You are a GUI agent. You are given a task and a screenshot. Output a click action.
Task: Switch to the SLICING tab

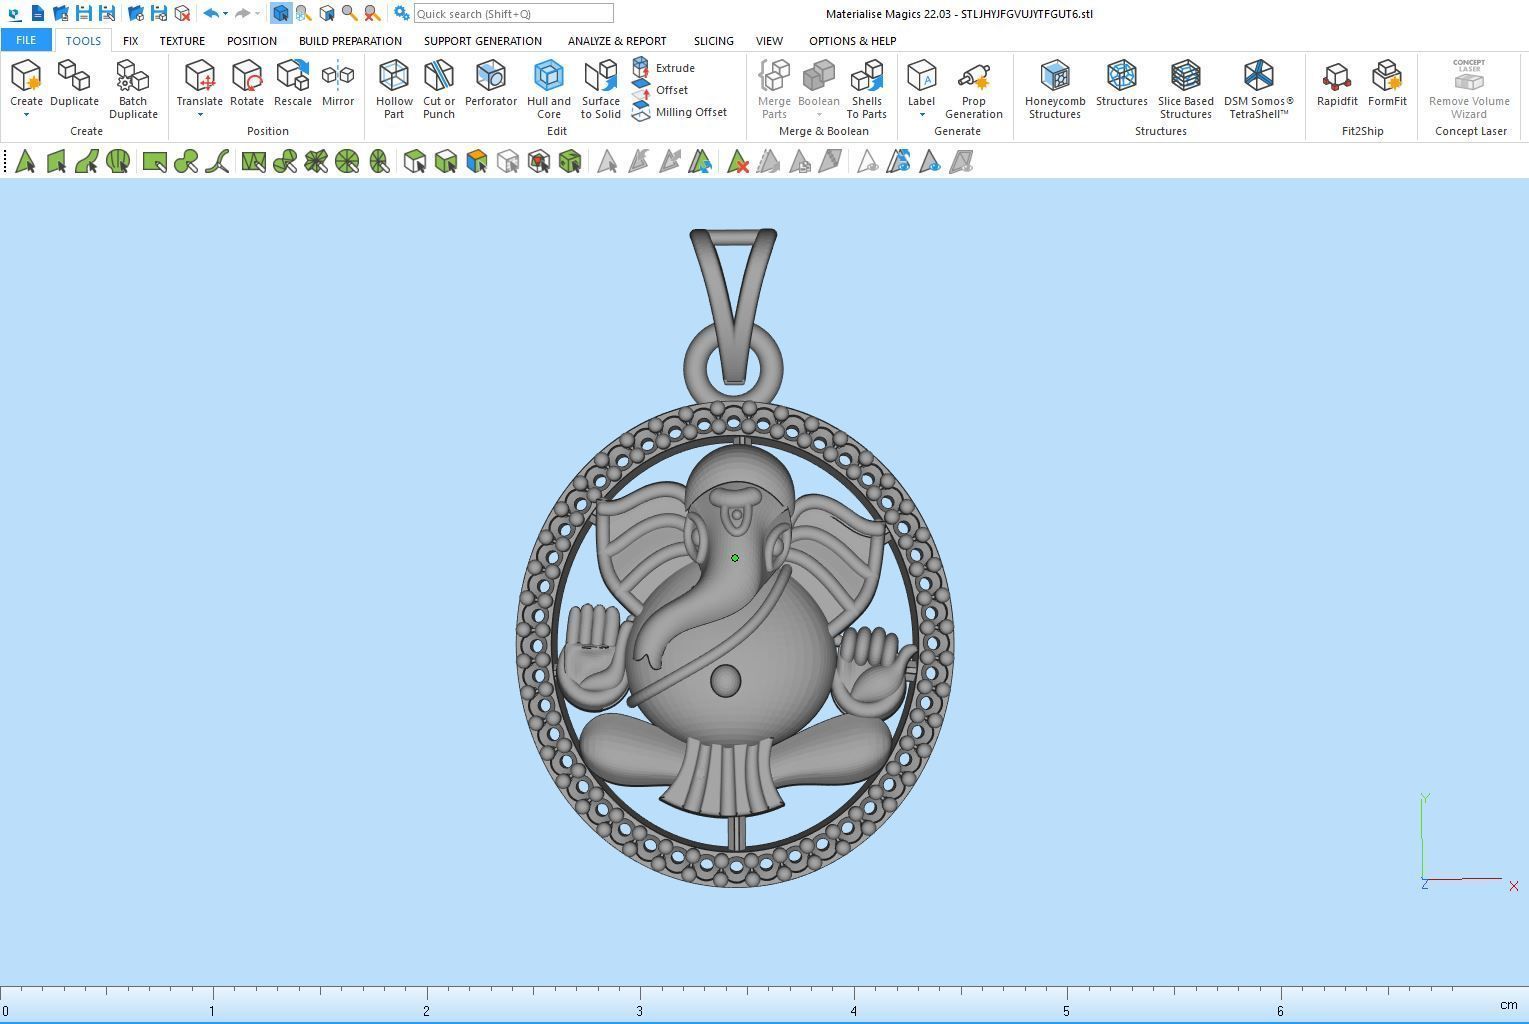(713, 41)
